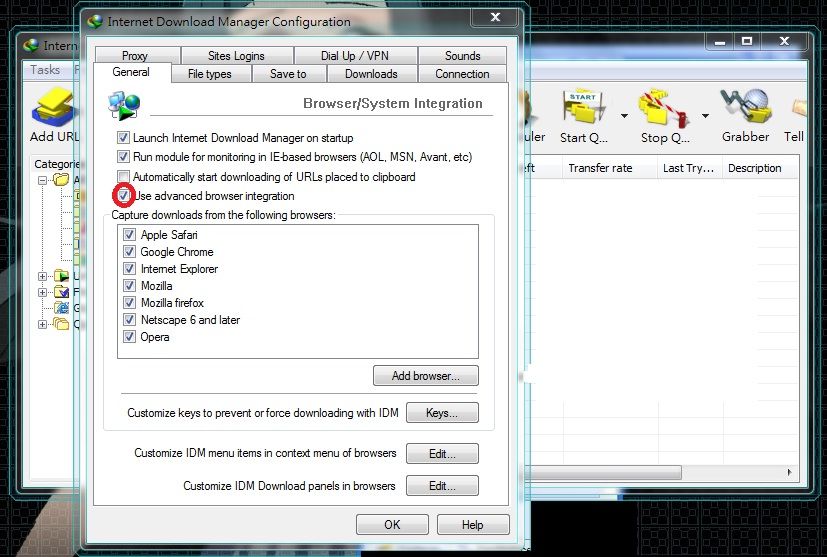Viewport: 827px width, 557px height.
Task: Click the Last Try column header
Action: [689, 168]
